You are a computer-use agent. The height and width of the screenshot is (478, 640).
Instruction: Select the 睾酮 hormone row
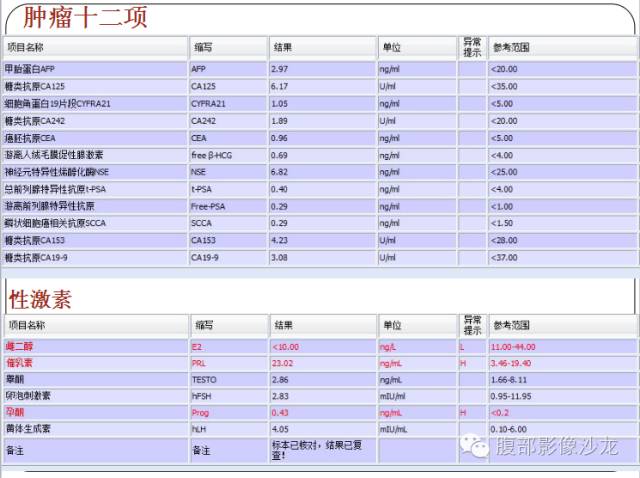point(15,379)
